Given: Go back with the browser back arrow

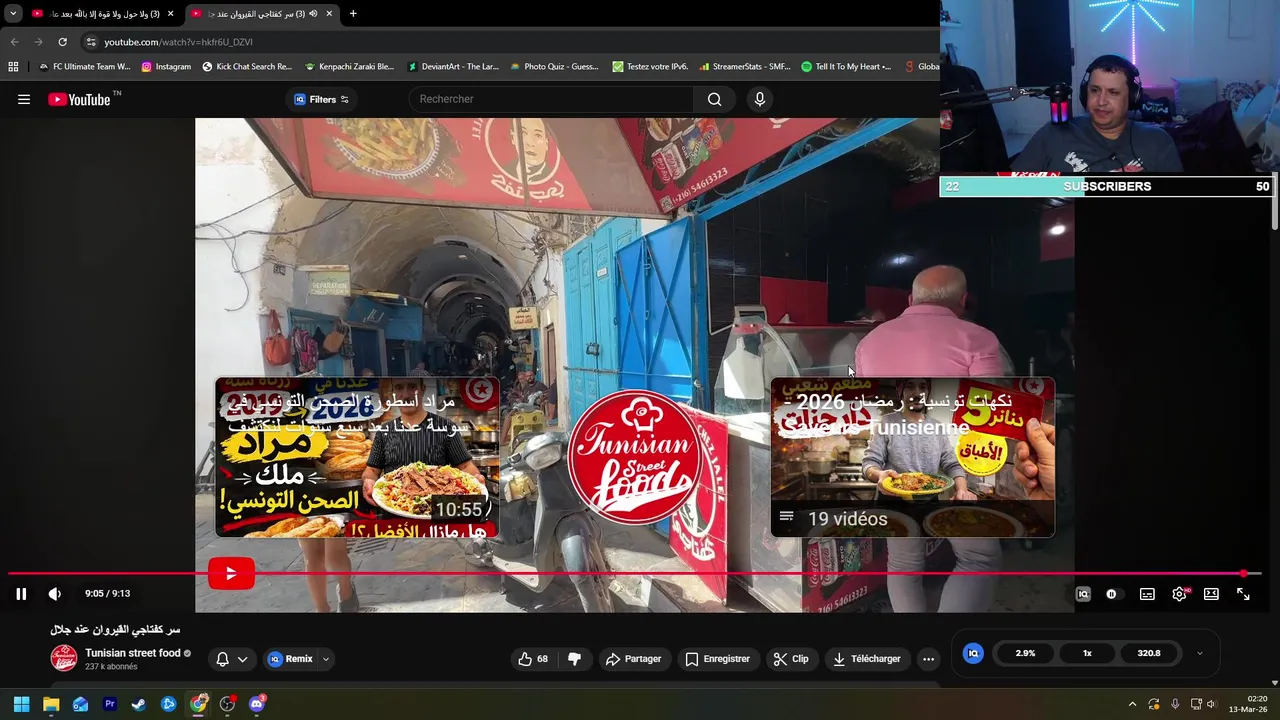Looking at the screenshot, I should click(14, 42).
